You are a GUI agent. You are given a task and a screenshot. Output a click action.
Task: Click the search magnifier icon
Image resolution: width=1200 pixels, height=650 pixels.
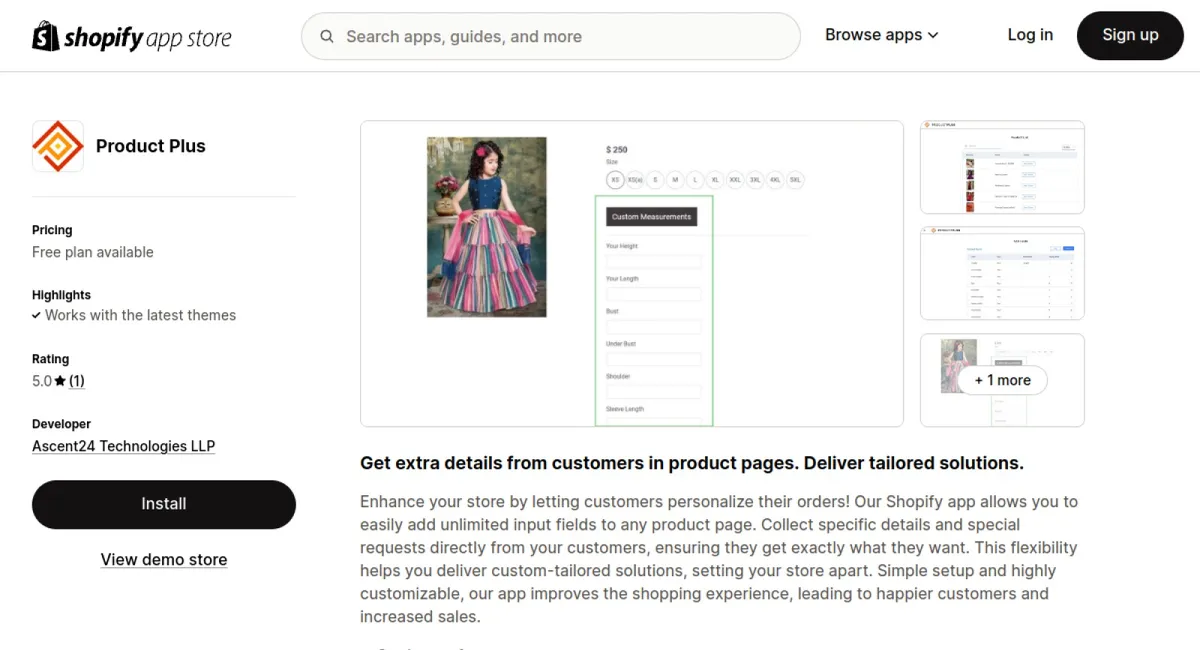pyautogui.click(x=327, y=37)
